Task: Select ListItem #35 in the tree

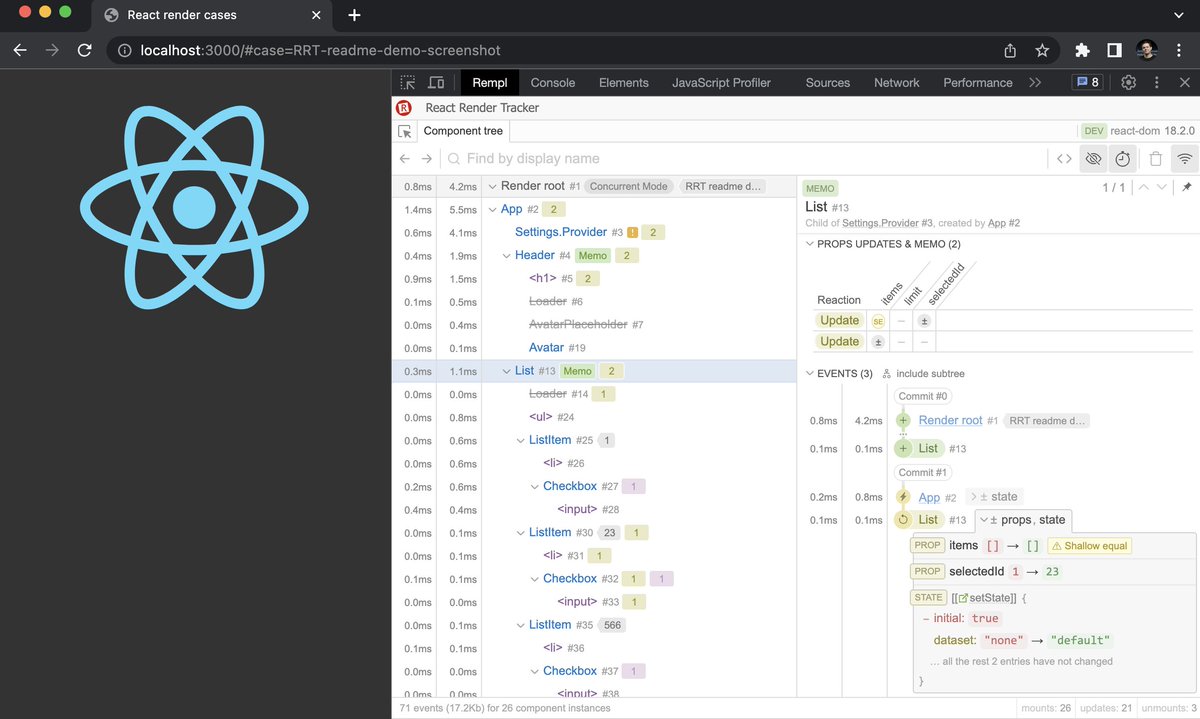Action: pyautogui.click(x=550, y=625)
